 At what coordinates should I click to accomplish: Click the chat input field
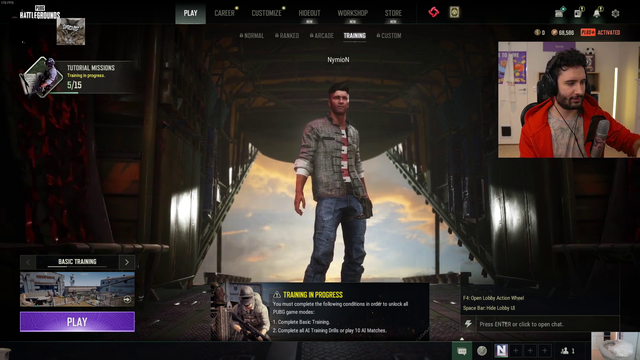[547, 324]
